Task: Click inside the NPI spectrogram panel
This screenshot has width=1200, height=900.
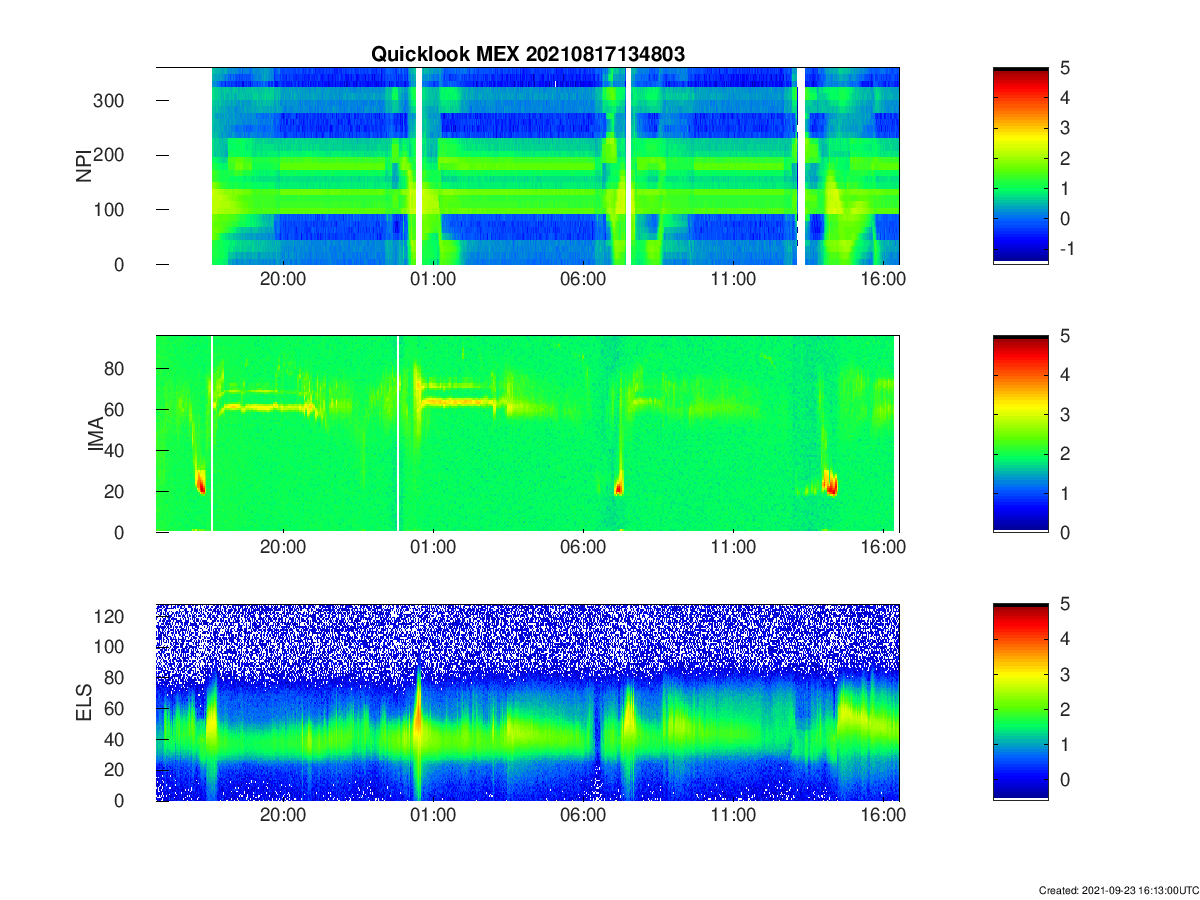Action: click(527, 166)
